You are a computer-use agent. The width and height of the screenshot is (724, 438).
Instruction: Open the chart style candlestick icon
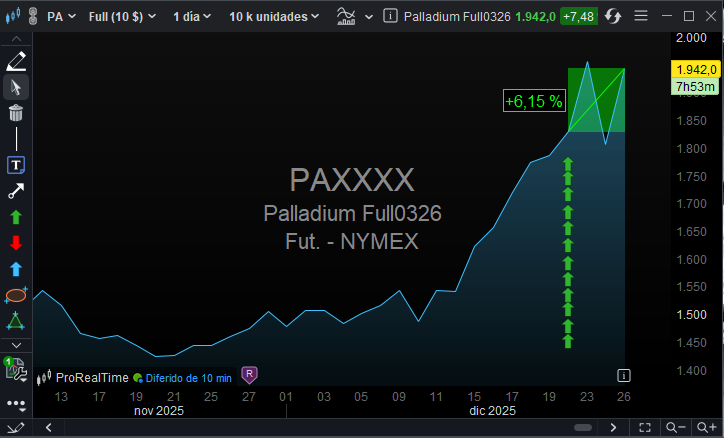pos(13,16)
